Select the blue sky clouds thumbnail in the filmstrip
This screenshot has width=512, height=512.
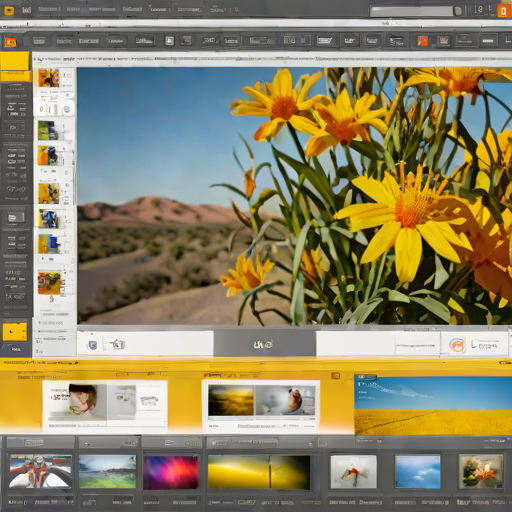tap(417, 472)
